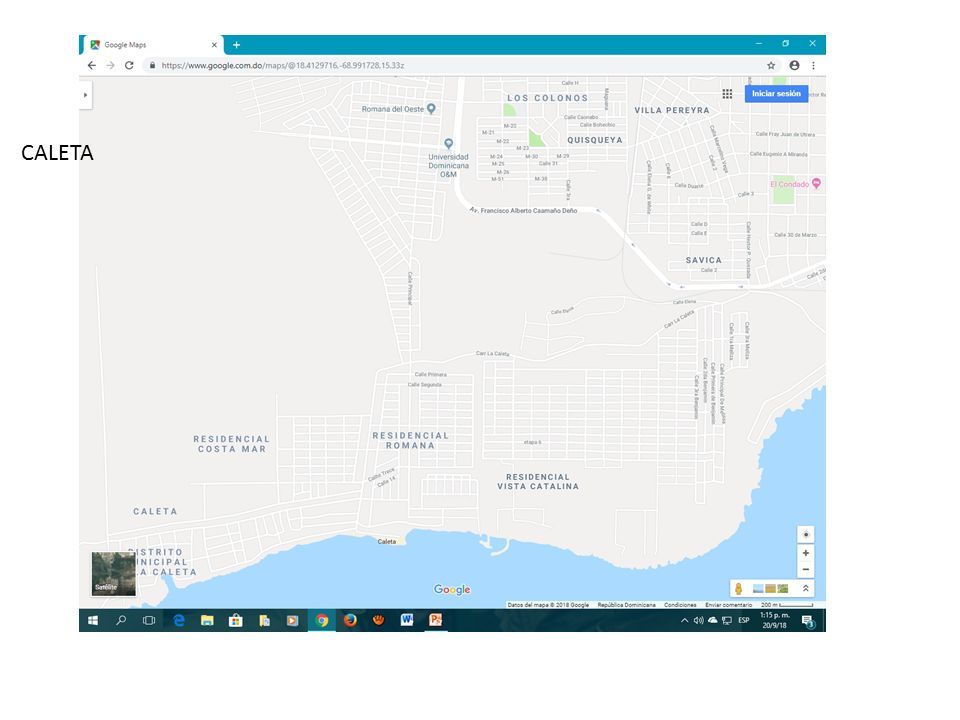
Task: Click the Romana del Oeste map pin
Action: tap(431, 109)
